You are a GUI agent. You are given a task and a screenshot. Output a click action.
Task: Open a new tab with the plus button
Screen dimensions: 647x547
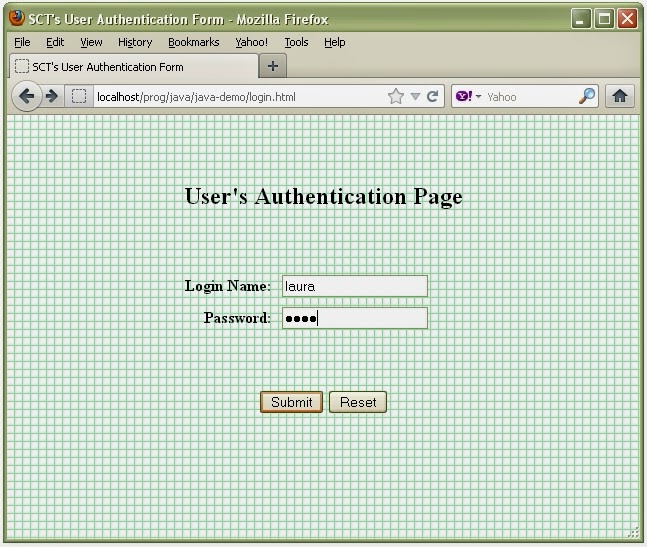[273, 66]
